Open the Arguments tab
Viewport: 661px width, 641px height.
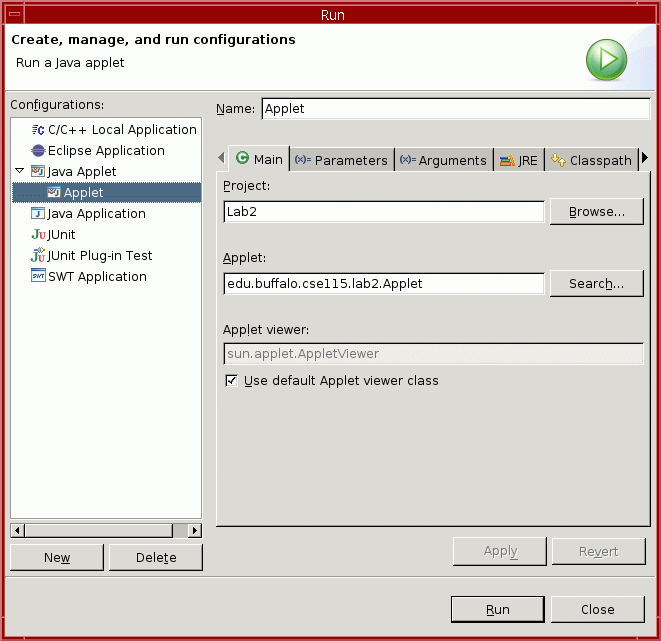[443, 160]
